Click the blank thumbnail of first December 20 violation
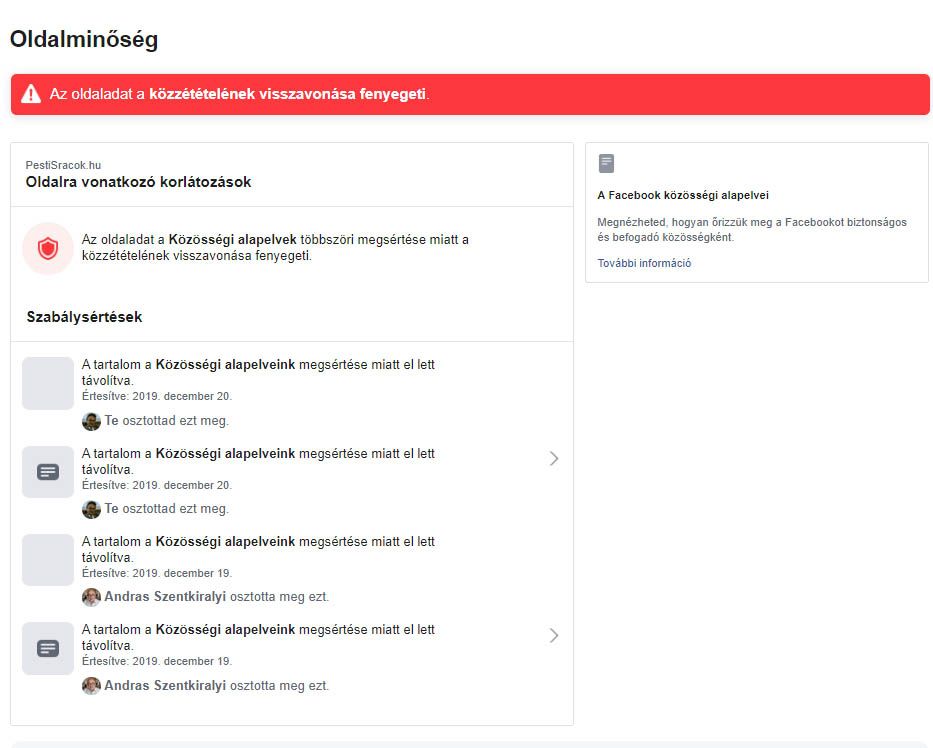 tap(48, 383)
